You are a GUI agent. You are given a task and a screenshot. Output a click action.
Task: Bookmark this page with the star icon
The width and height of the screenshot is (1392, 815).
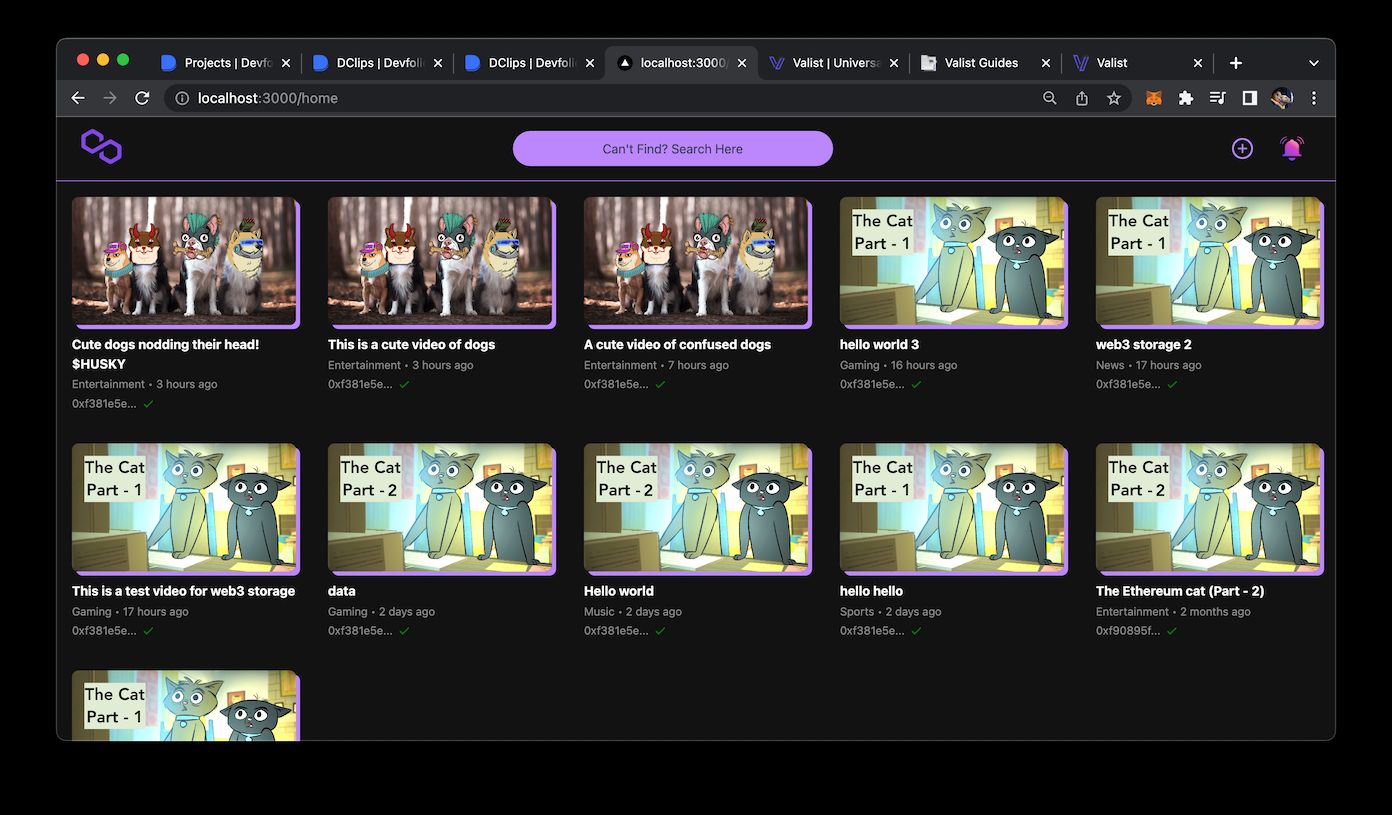click(x=1114, y=98)
